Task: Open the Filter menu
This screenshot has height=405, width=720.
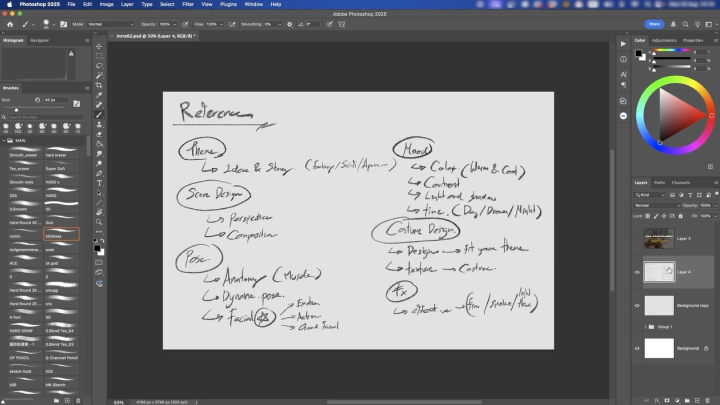Action: coord(188,4)
